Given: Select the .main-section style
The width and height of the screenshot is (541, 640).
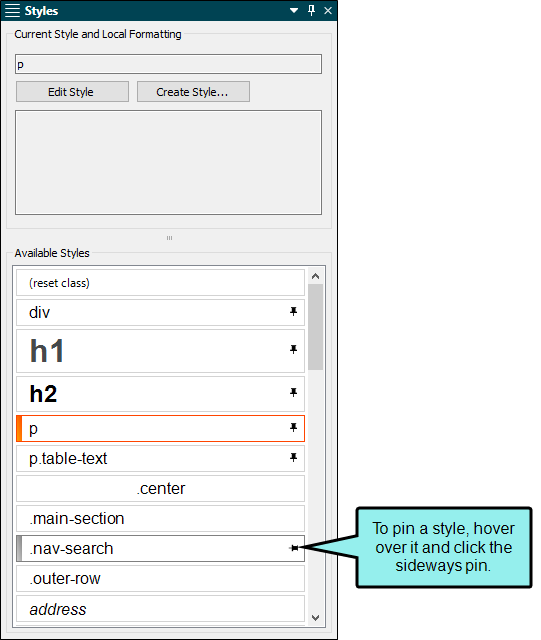Looking at the screenshot, I should point(160,518).
